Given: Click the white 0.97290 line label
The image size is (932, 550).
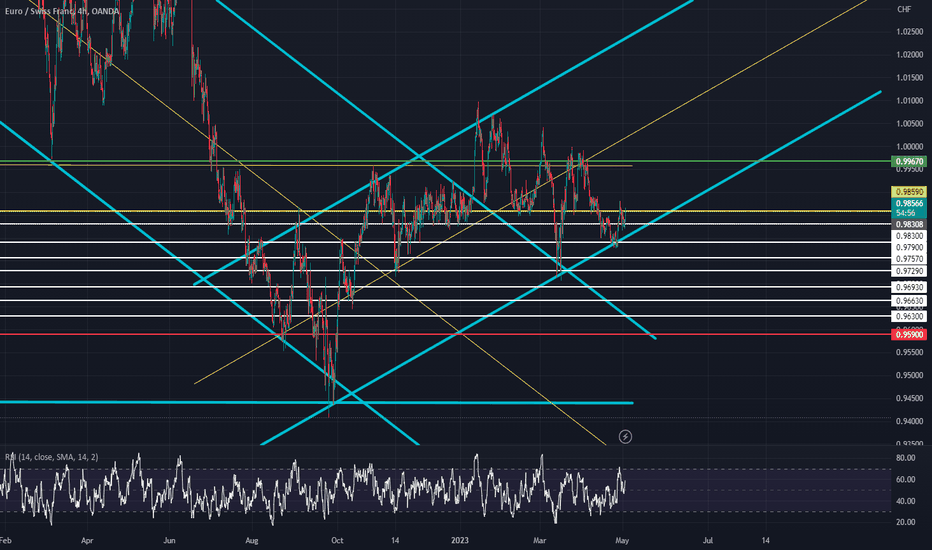Looking at the screenshot, I should click(909, 271).
